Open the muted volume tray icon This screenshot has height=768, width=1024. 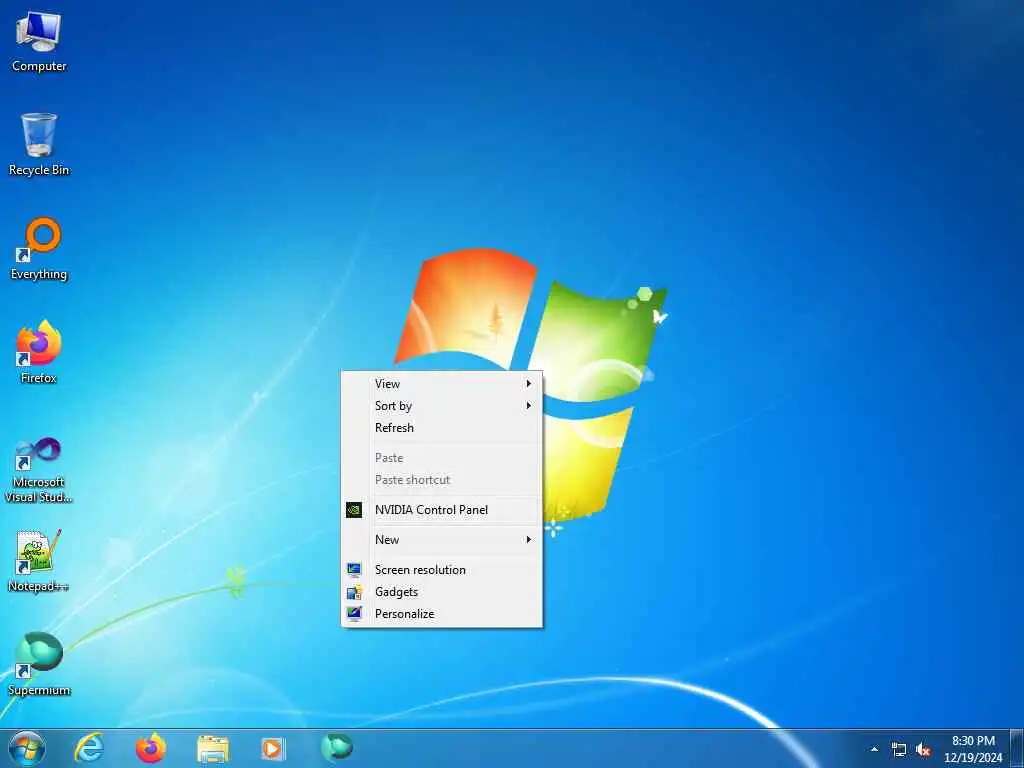(923, 750)
